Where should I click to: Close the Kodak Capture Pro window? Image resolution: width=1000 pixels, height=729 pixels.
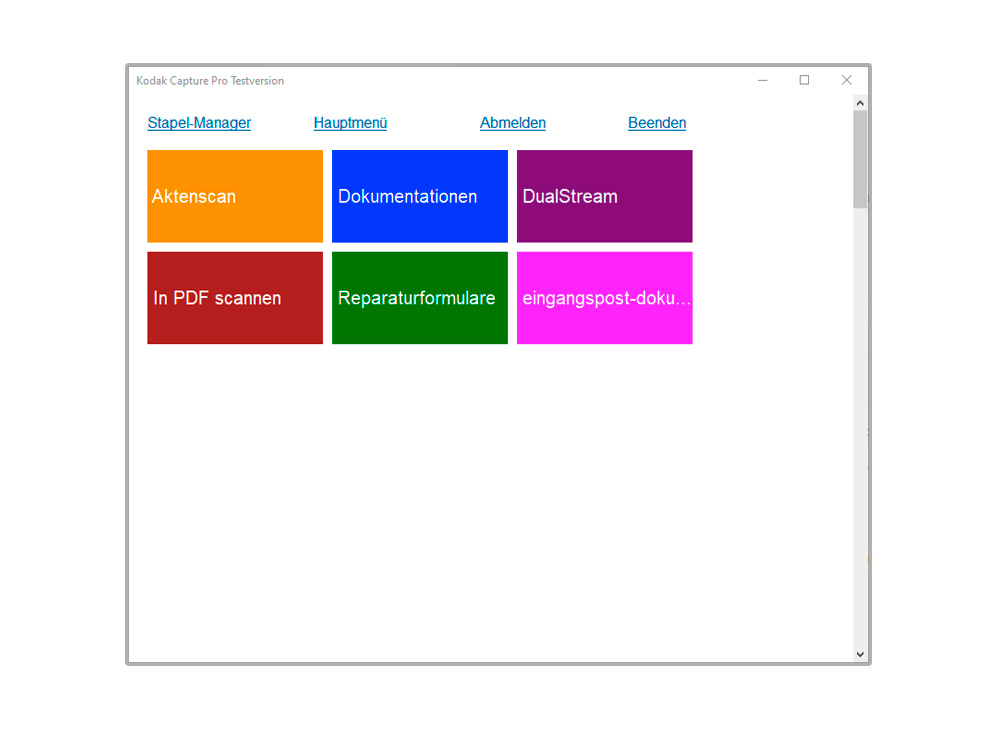(x=846, y=80)
